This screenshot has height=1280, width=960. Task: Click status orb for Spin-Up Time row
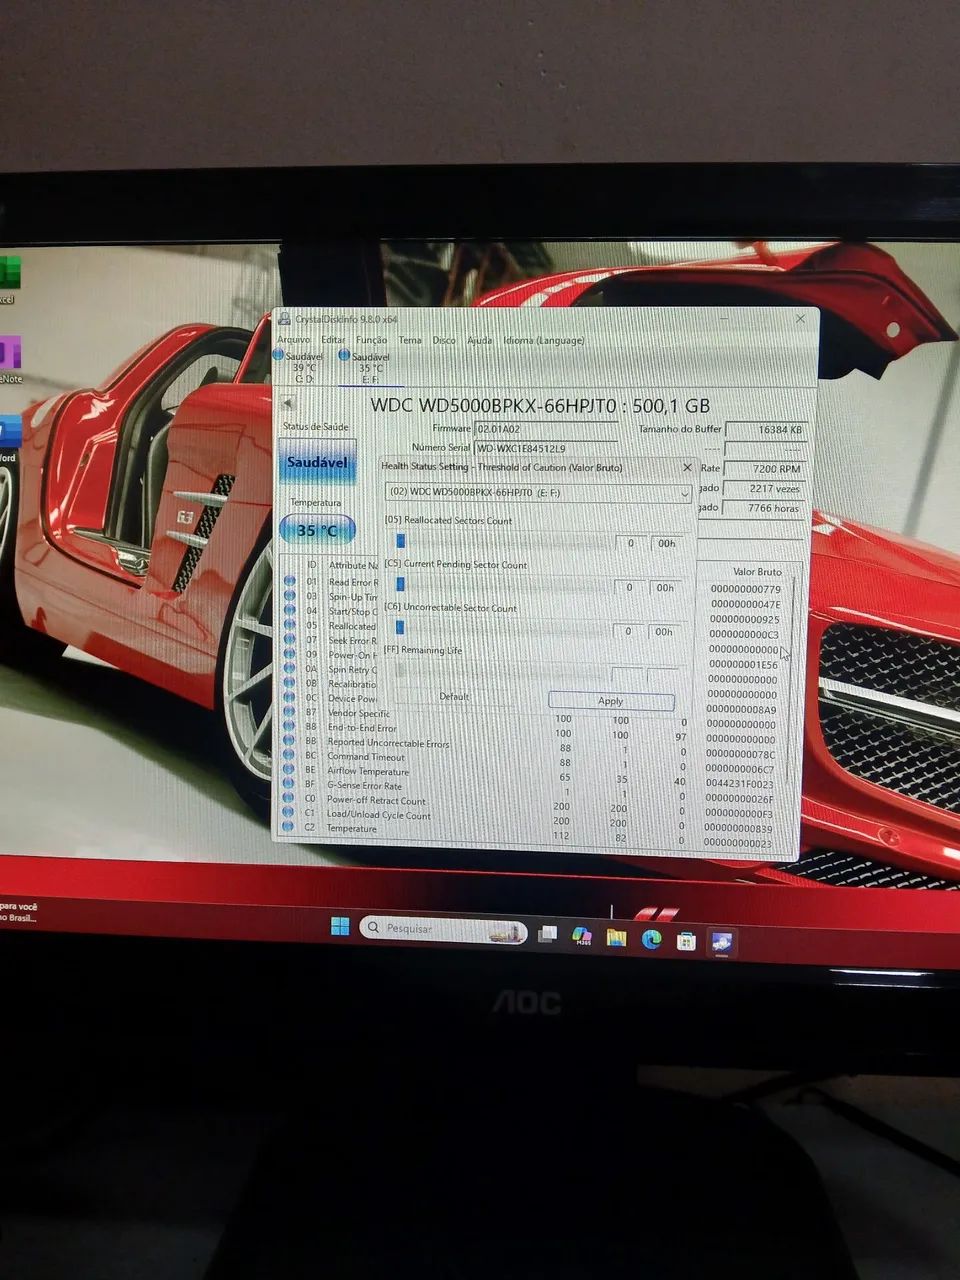289,596
